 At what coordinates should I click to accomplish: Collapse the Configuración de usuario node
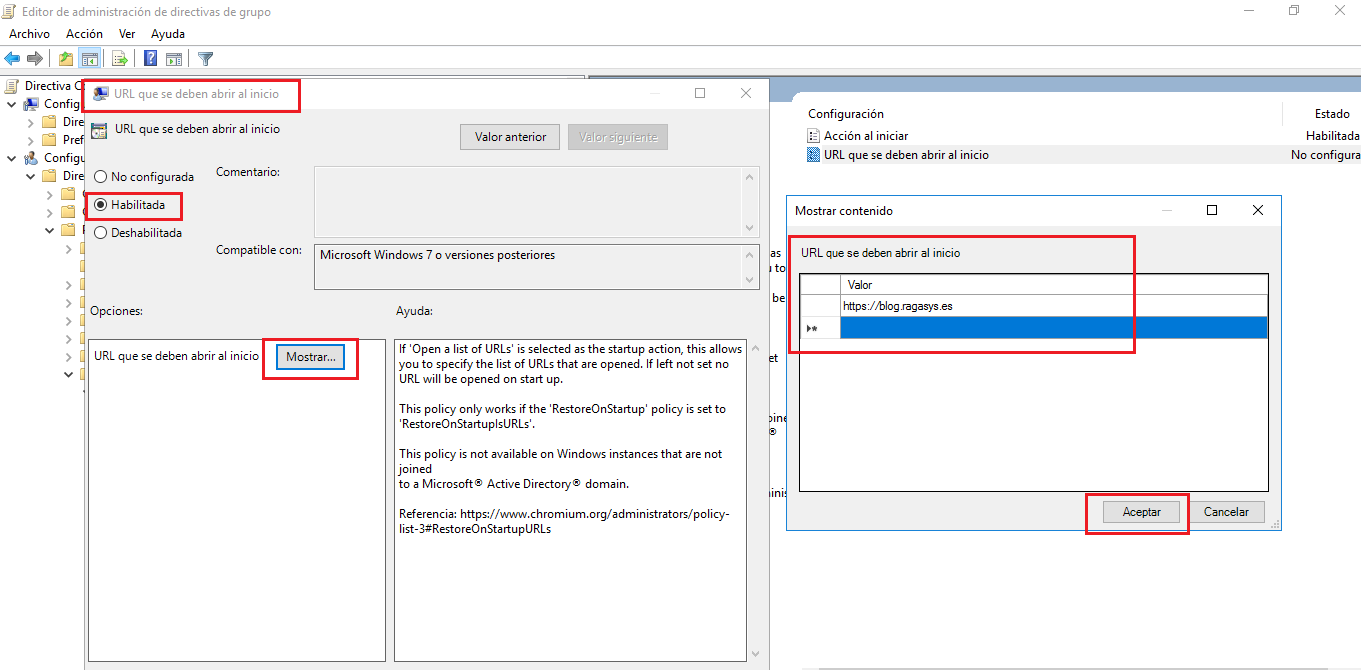[x=13, y=157]
